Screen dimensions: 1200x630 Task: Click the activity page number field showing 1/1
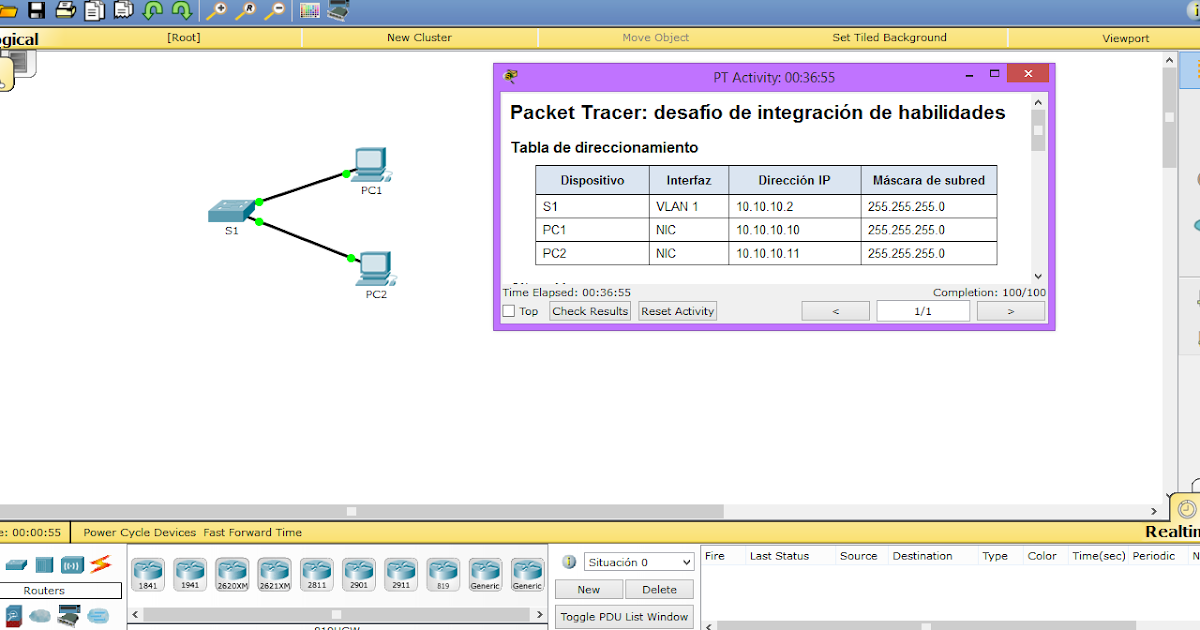pos(922,310)
